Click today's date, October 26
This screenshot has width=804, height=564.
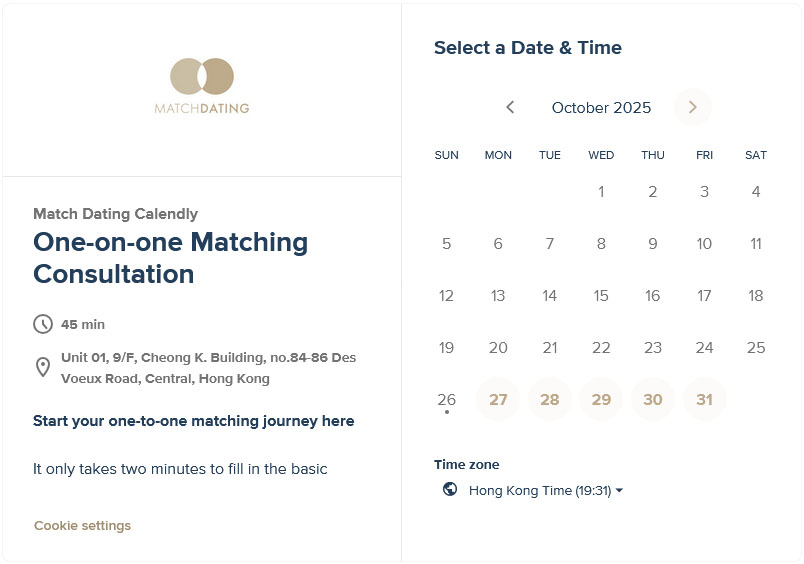click(x=447, y=400)
